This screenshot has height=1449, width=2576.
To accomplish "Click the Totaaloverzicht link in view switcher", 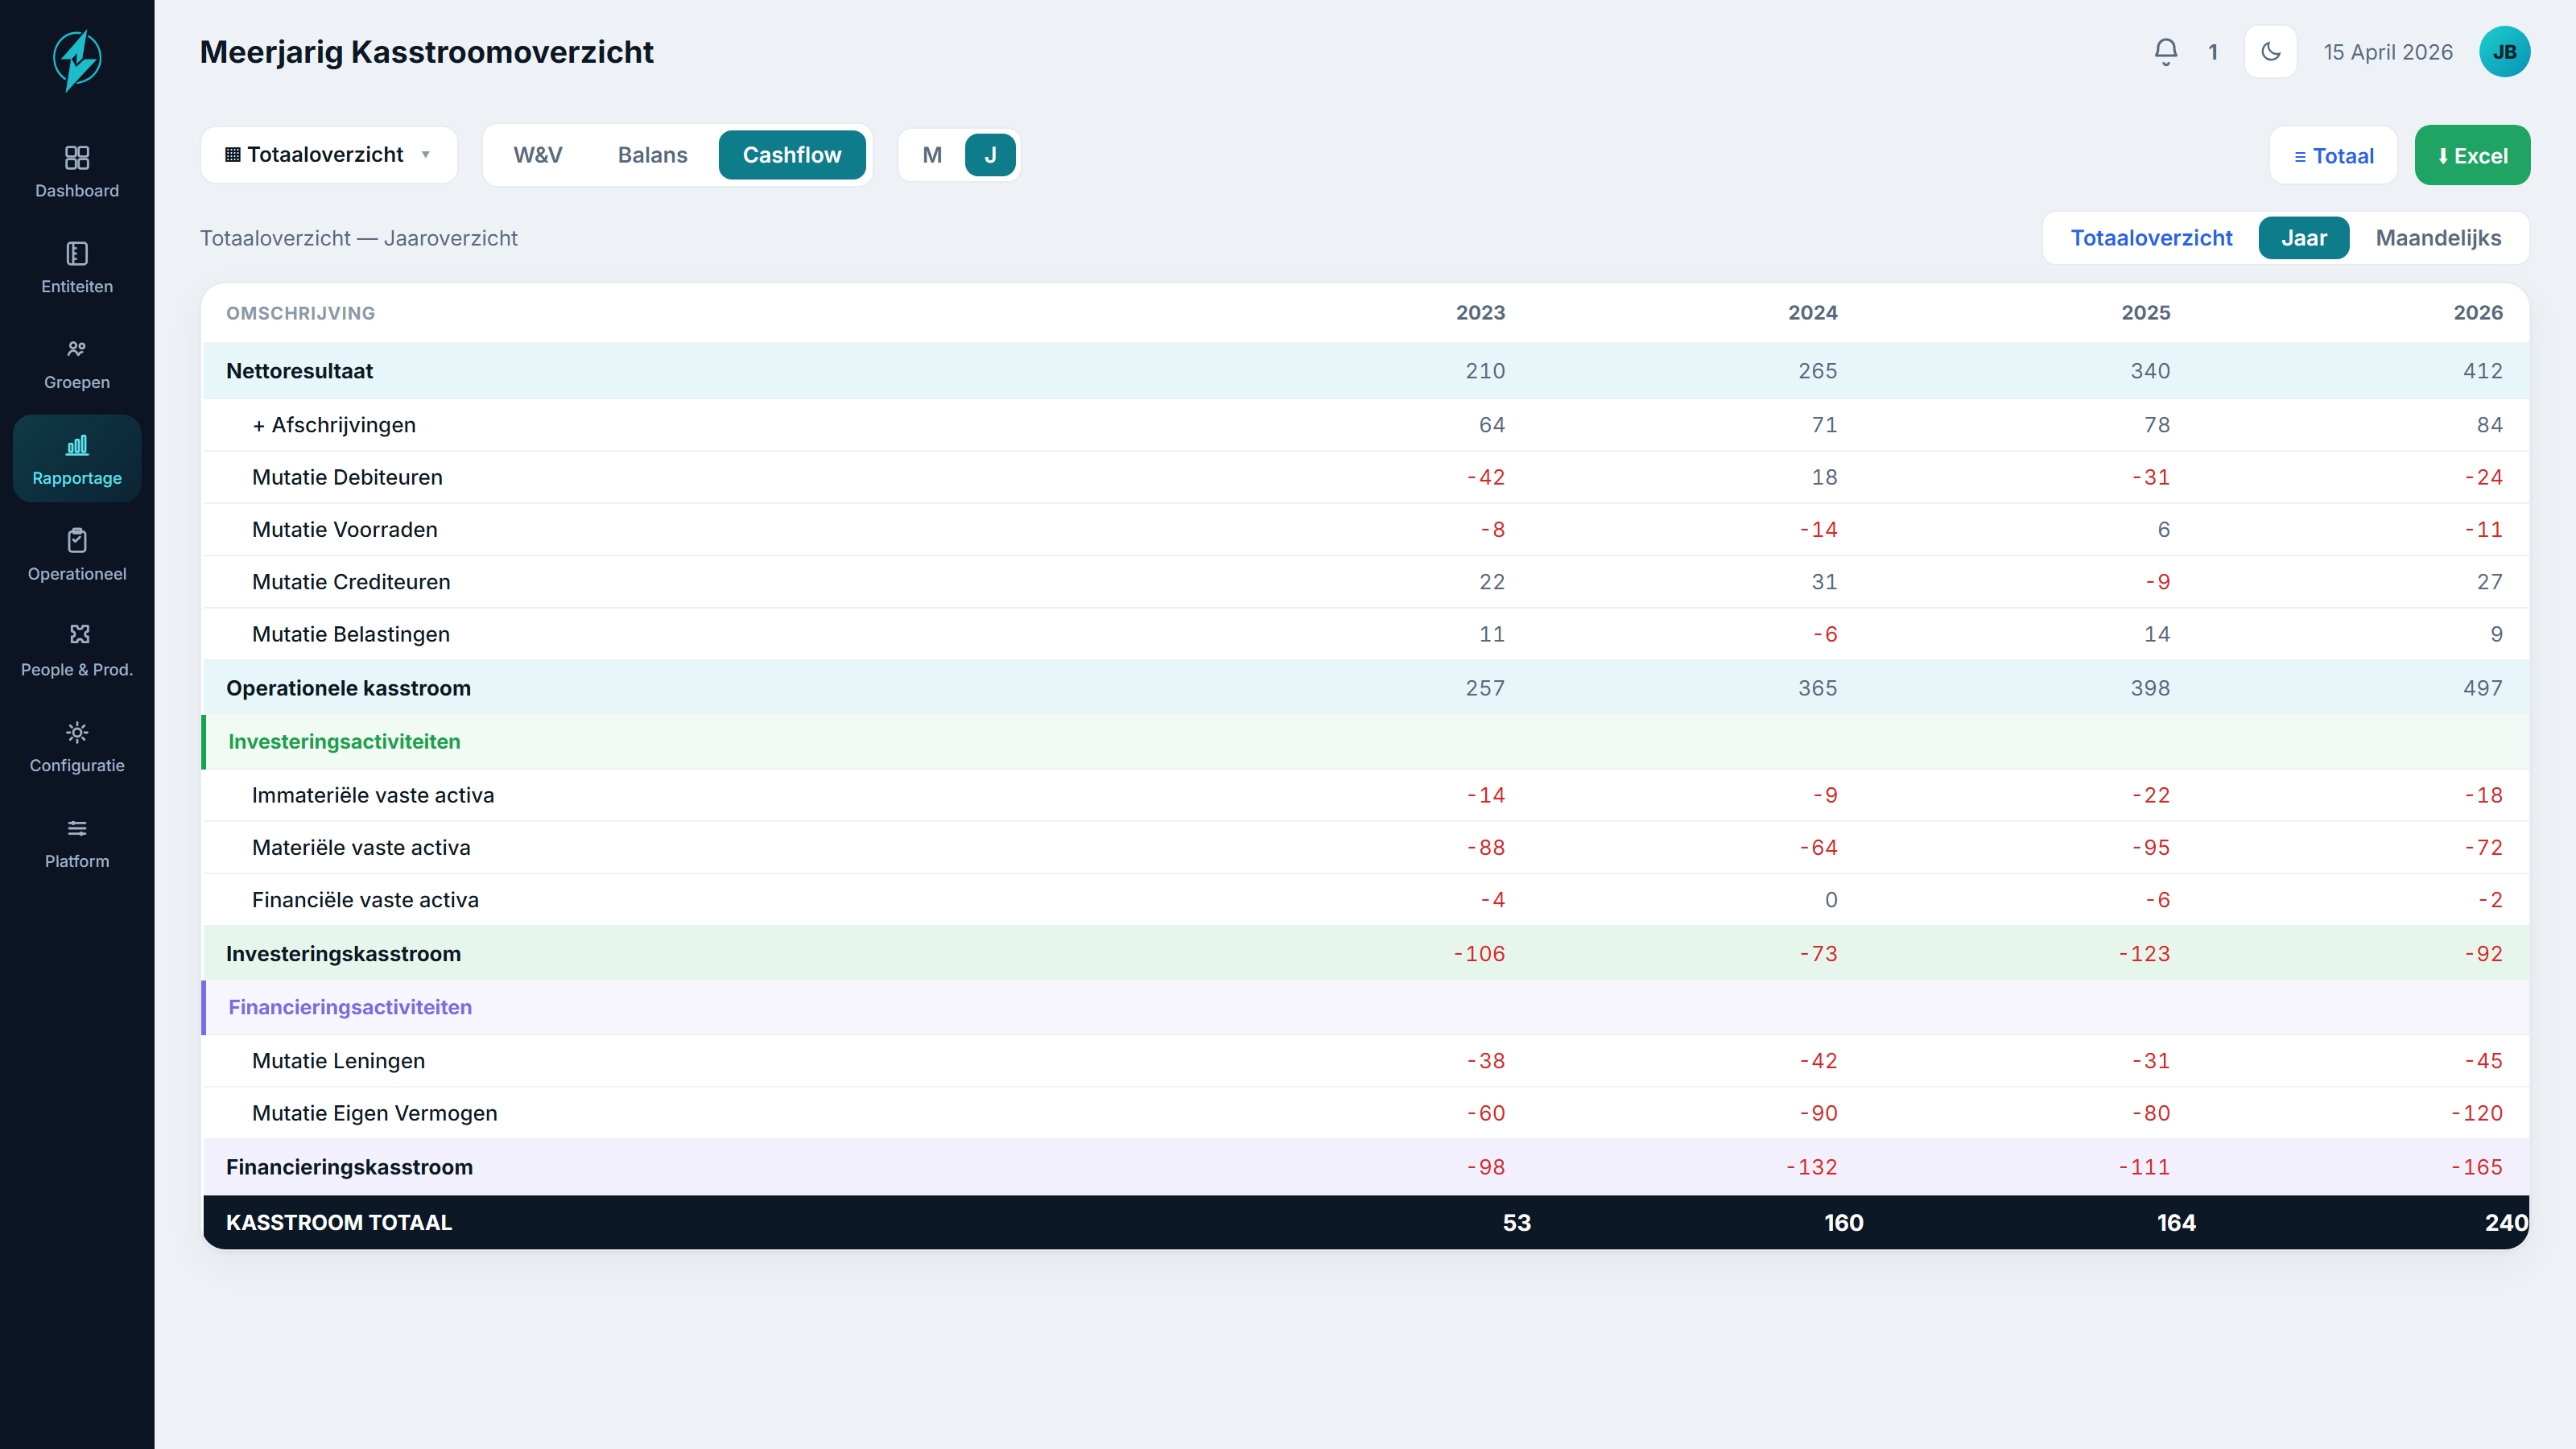I will point(2151,238).
